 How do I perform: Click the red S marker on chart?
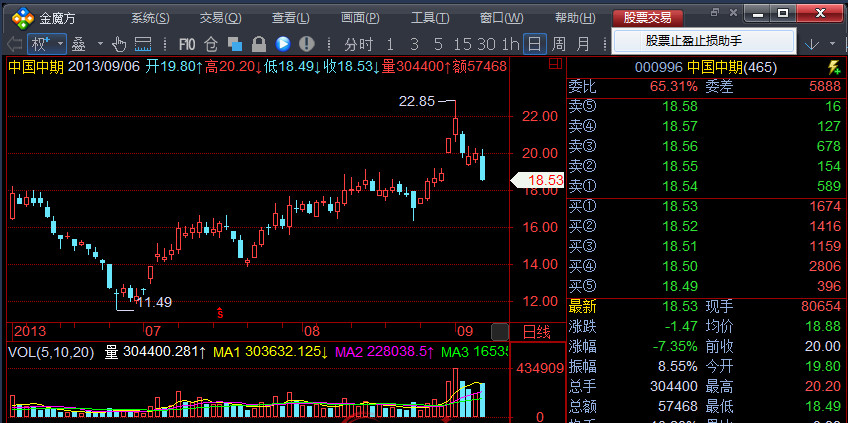[220, 312]
